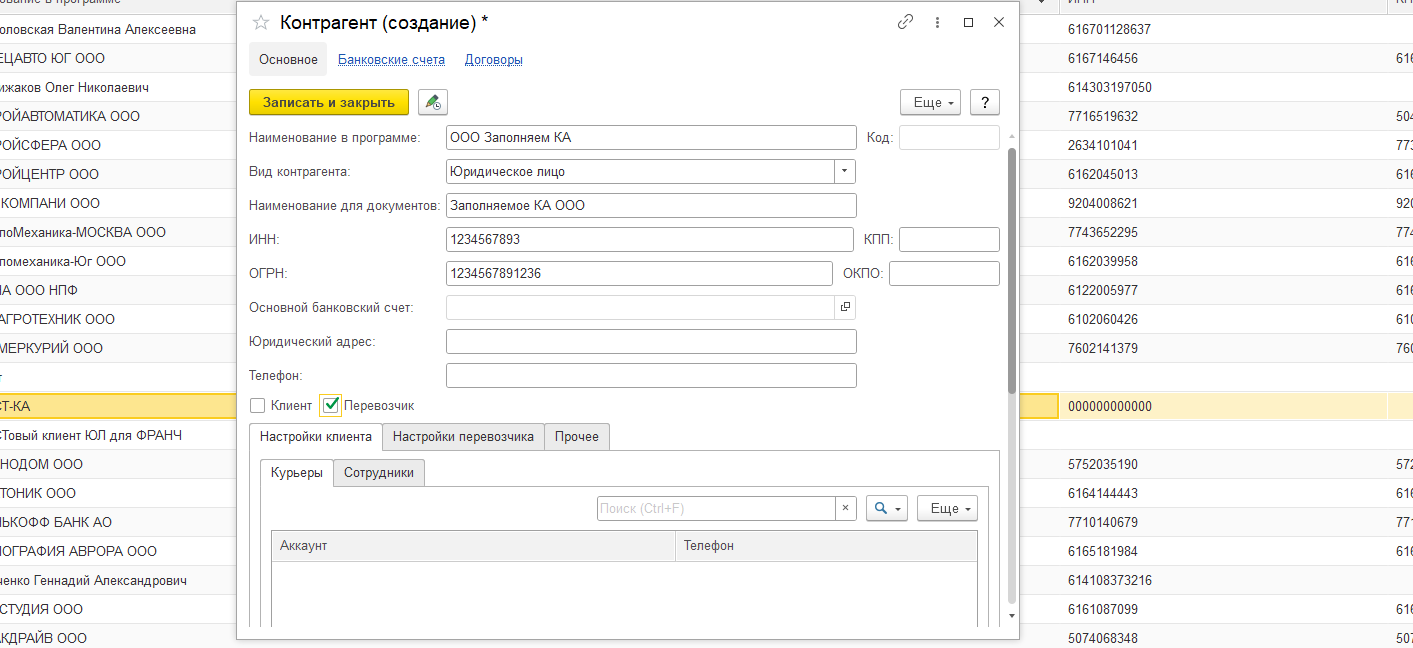Clear the search field with the X
The height and width of the screenshot is (648, 1413).
pos(846,508)
